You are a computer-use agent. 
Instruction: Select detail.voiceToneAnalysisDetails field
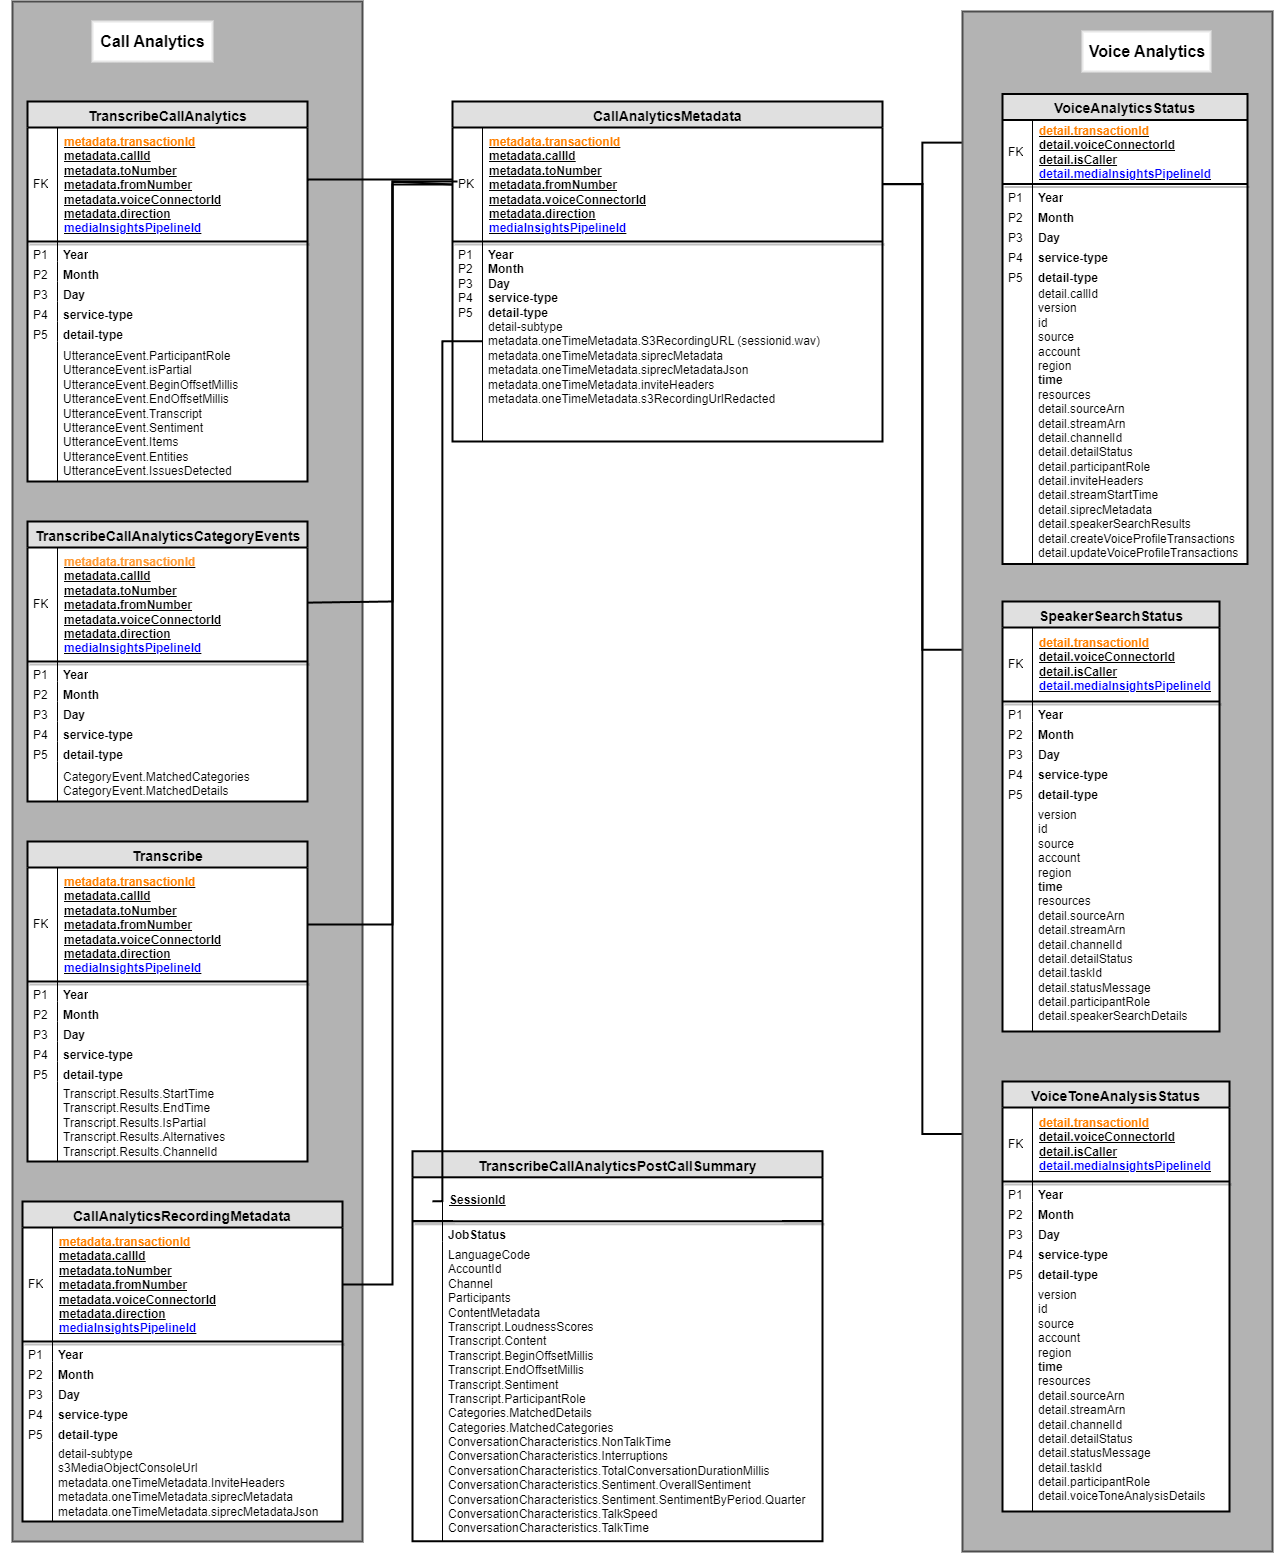click(x=1121, y=1496)
